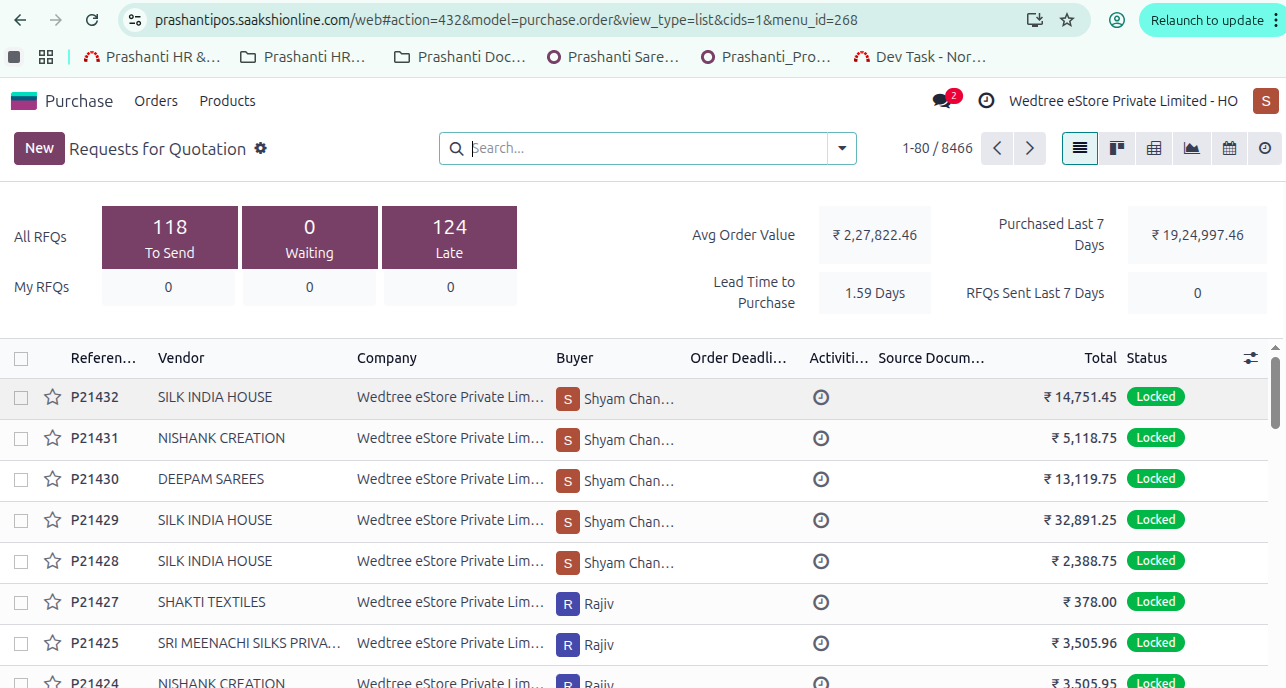The height and width of the screenshot is (688, 1286).
Task: Focus the Search input field
Action: coord(647,148)
